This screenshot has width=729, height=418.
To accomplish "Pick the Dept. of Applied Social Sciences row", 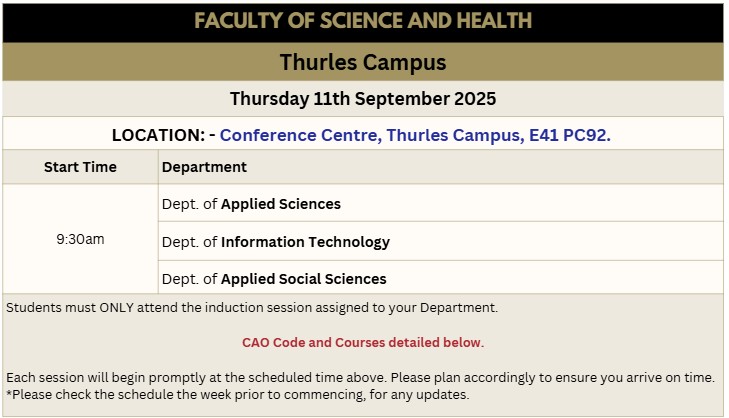I will 274,279.
